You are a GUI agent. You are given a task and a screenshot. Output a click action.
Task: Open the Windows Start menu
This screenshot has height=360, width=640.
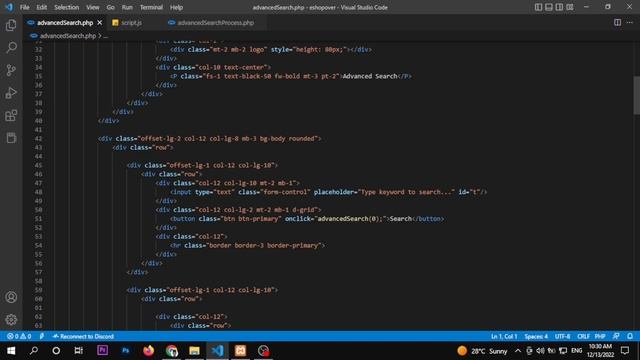(x=11, y=351)
